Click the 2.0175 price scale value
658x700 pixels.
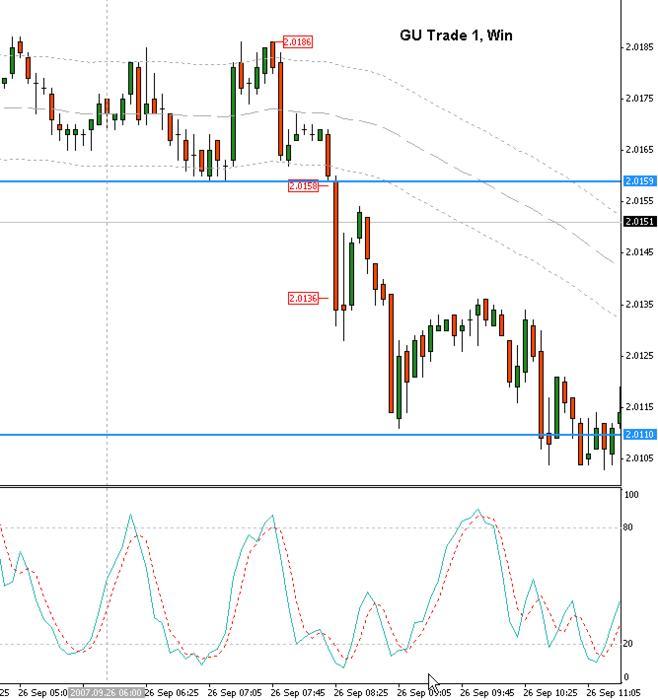(x=639, y=98)
